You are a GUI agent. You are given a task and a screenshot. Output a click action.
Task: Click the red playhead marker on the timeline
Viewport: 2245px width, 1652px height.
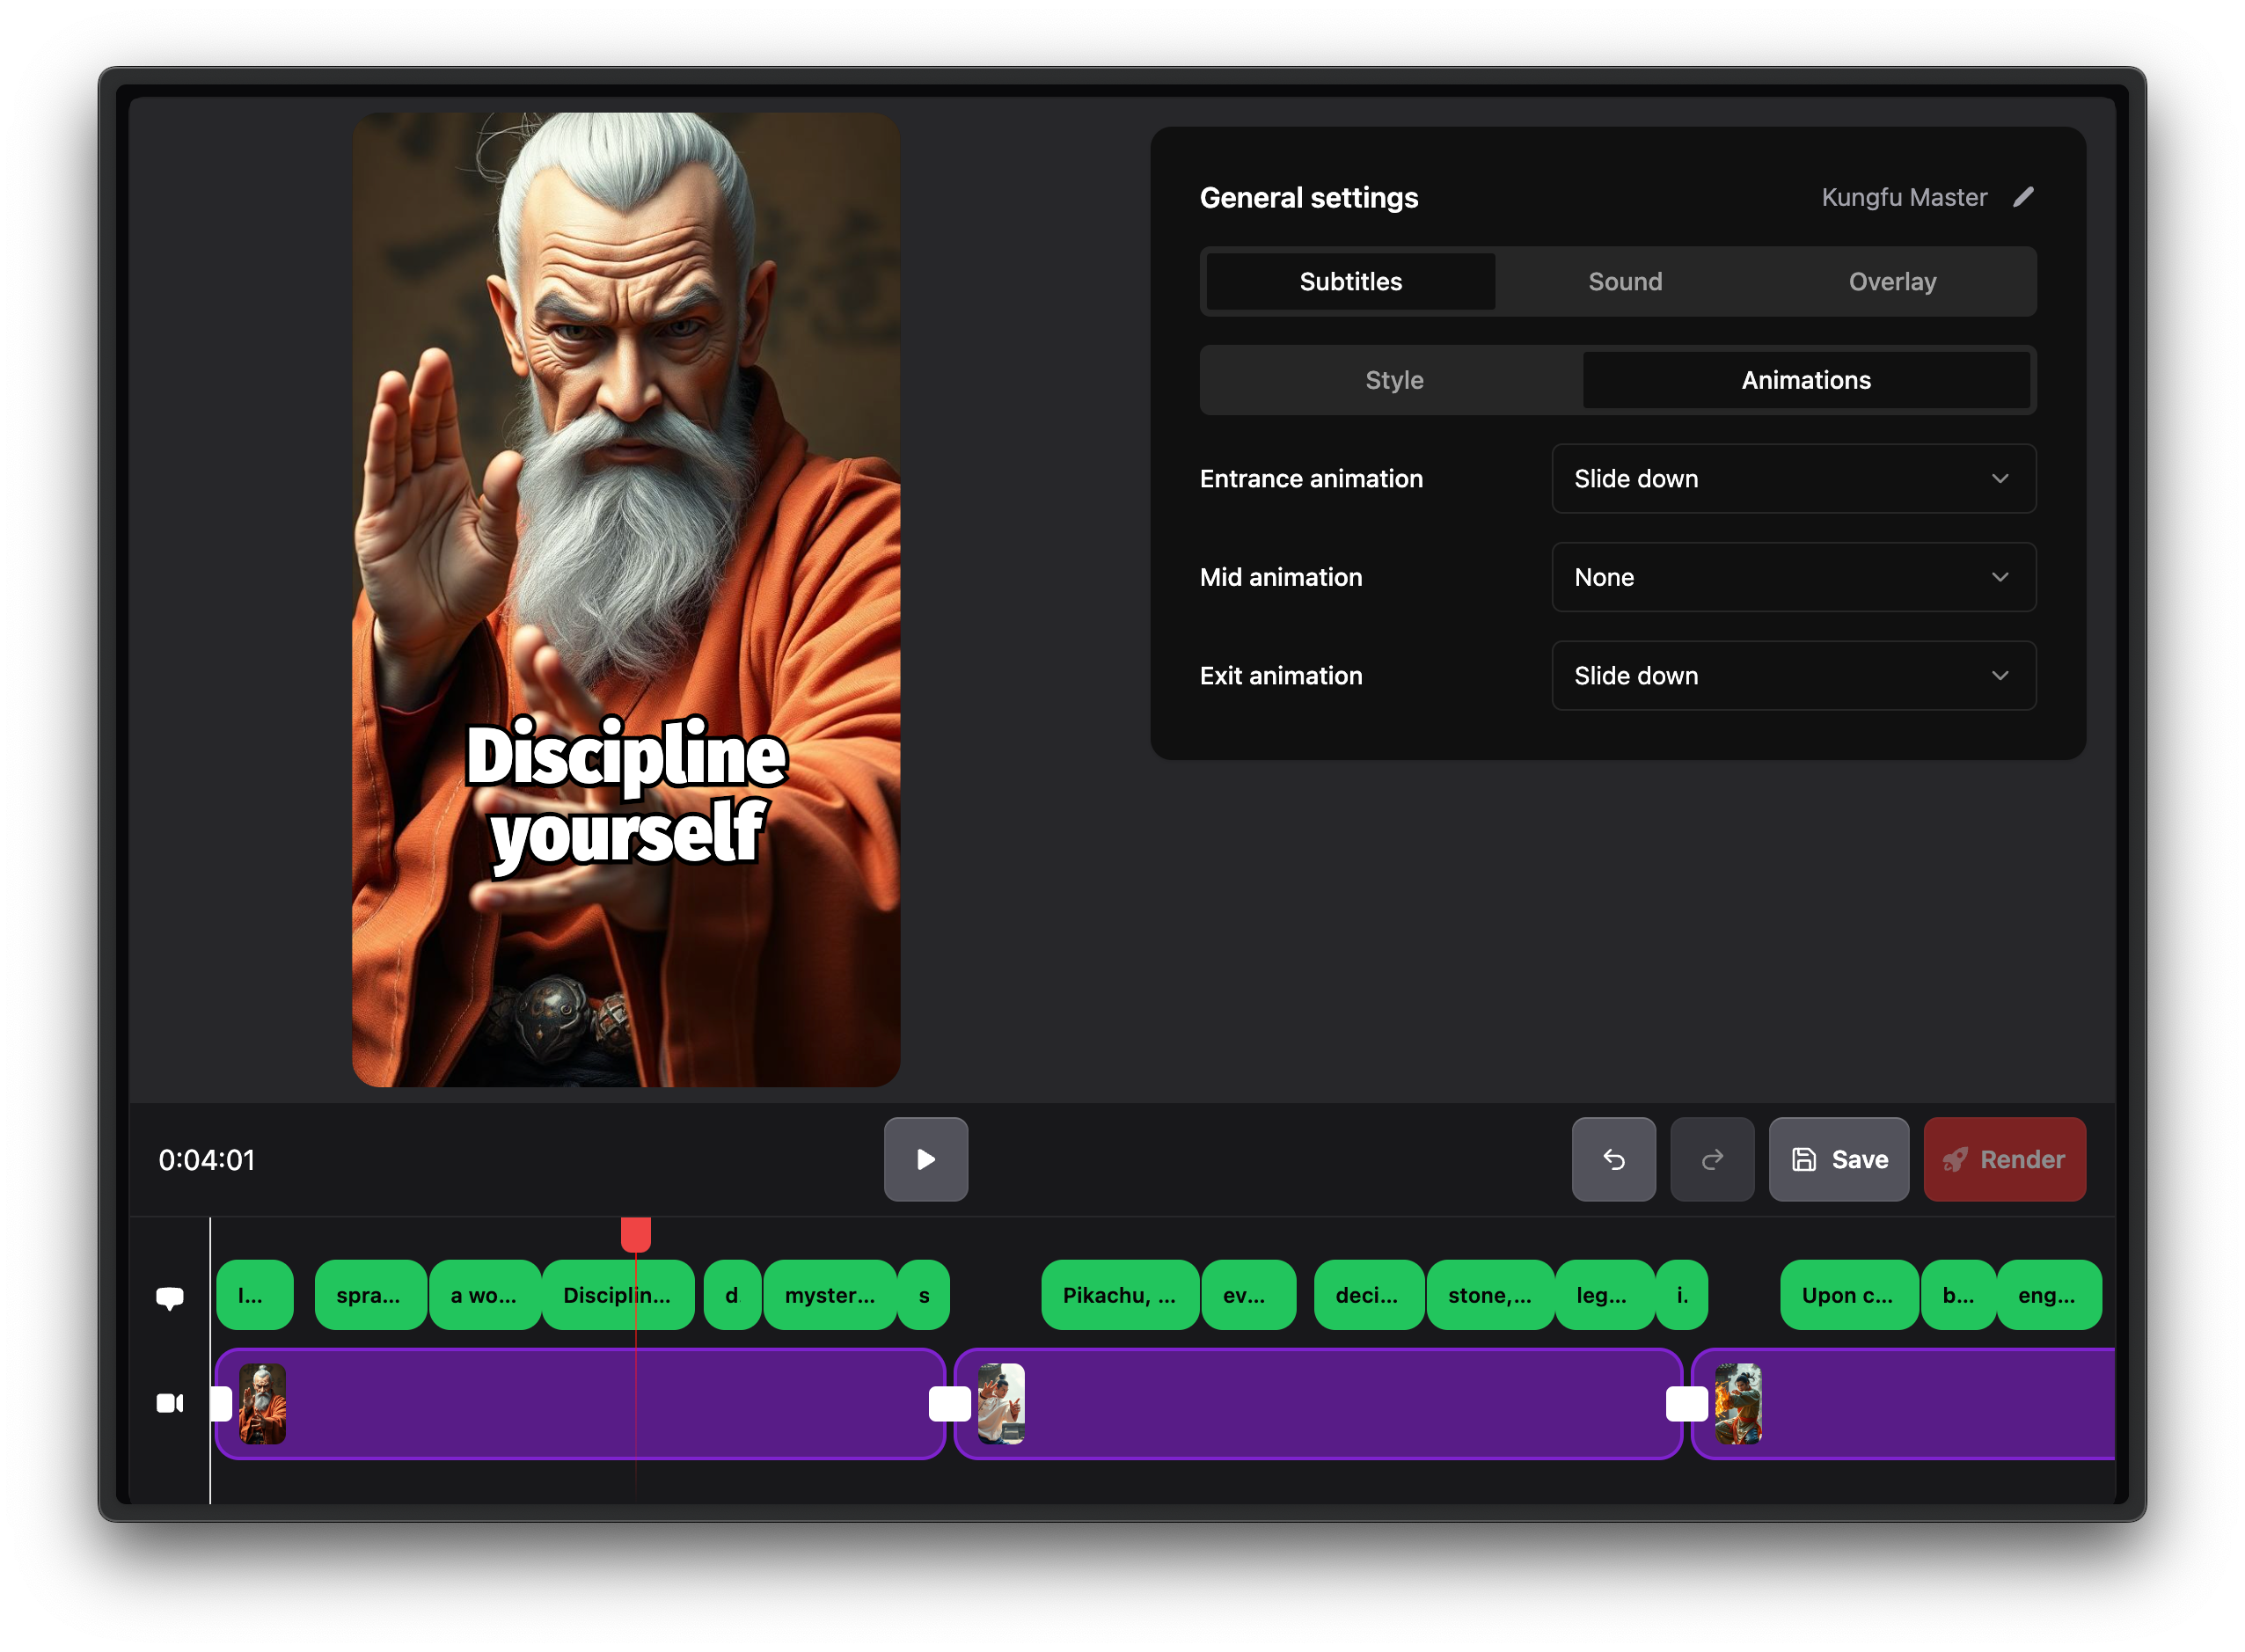636,1234
